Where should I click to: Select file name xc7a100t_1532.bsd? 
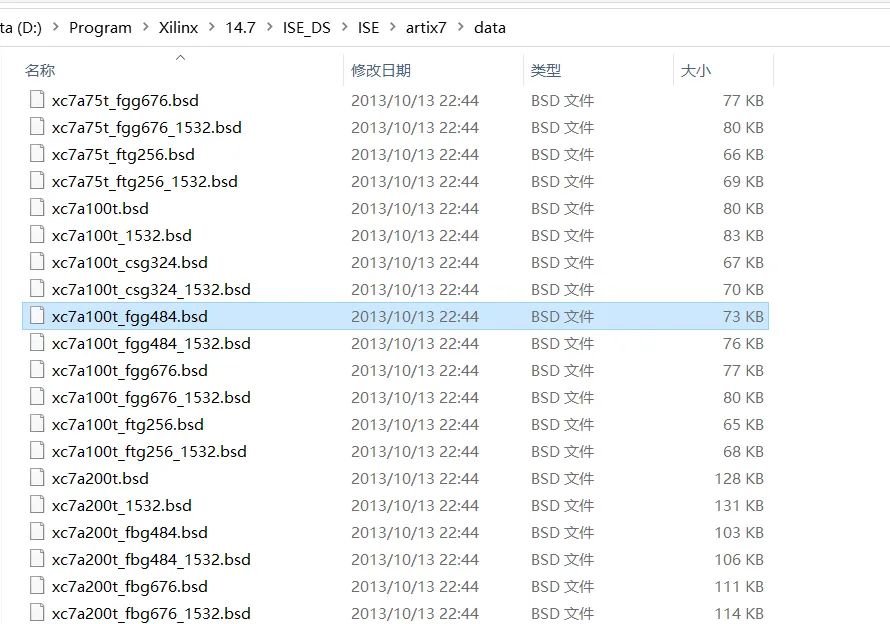(121, 235)
